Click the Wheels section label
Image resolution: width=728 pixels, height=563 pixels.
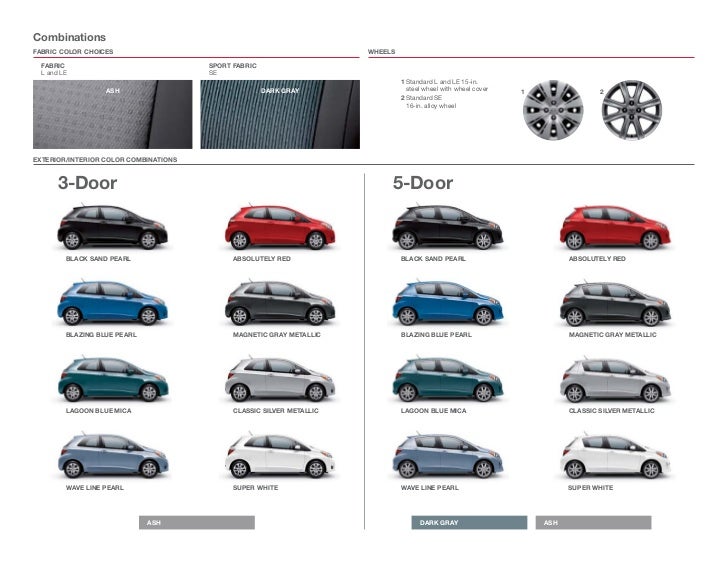[382, 52]
